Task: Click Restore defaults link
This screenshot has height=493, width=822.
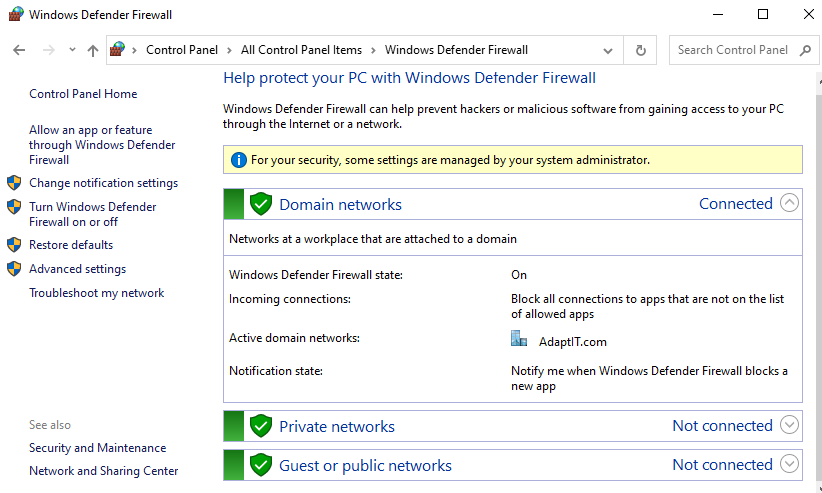Action: (71, 245)
